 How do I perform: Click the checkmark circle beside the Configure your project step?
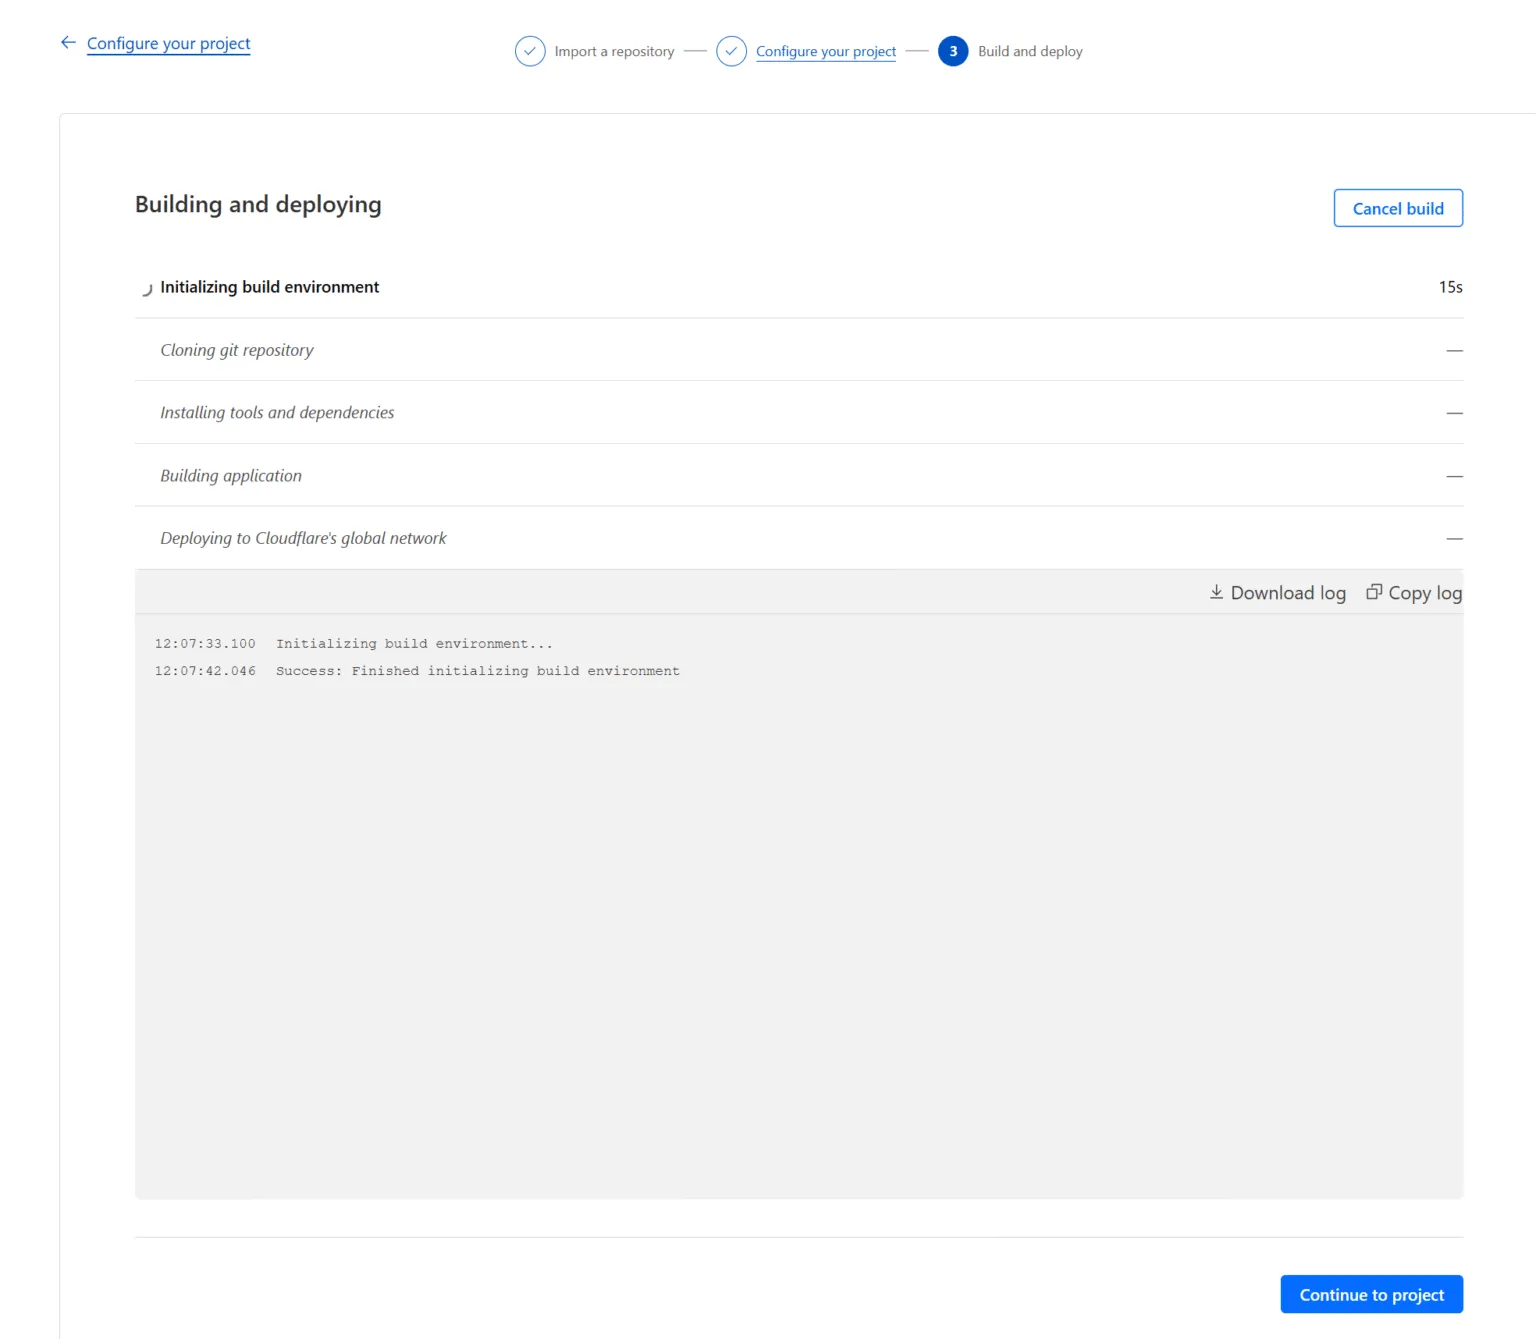click(x=731, y=51)
